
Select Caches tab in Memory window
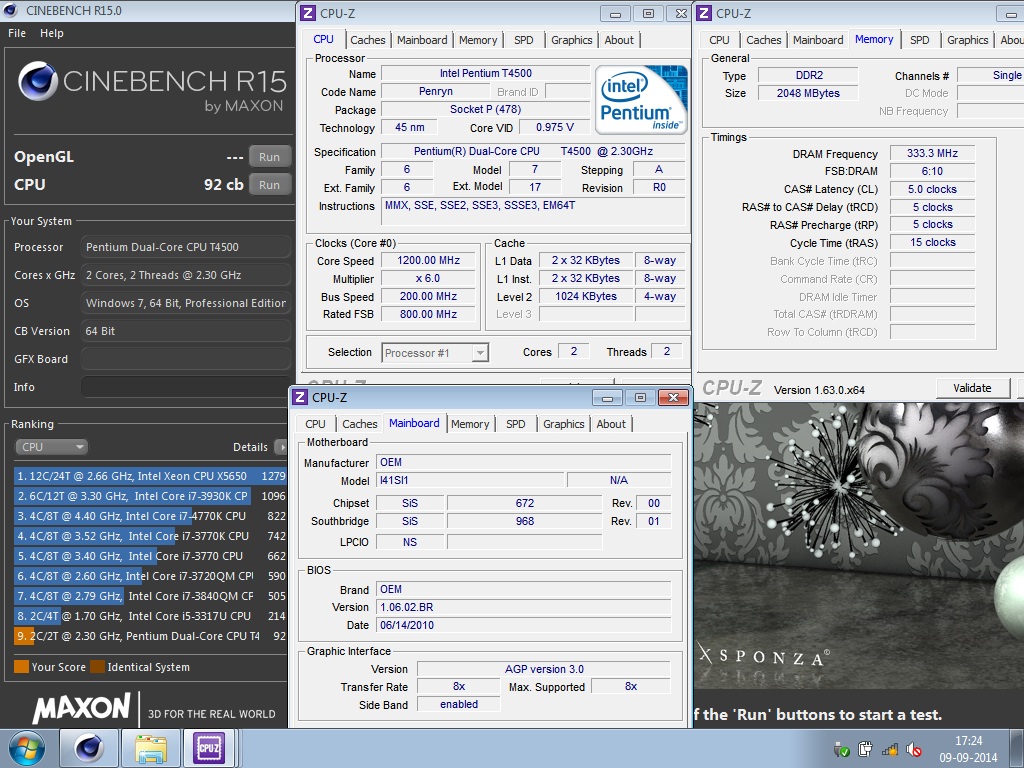(x=763, y=40)
